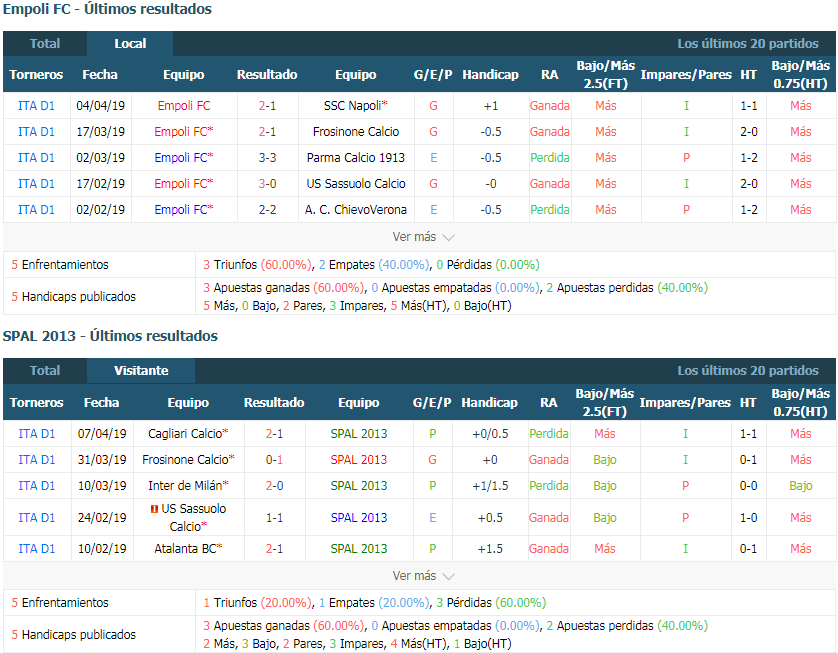Click Inter de Milán team name
The image size is (838, 653).
188,486
